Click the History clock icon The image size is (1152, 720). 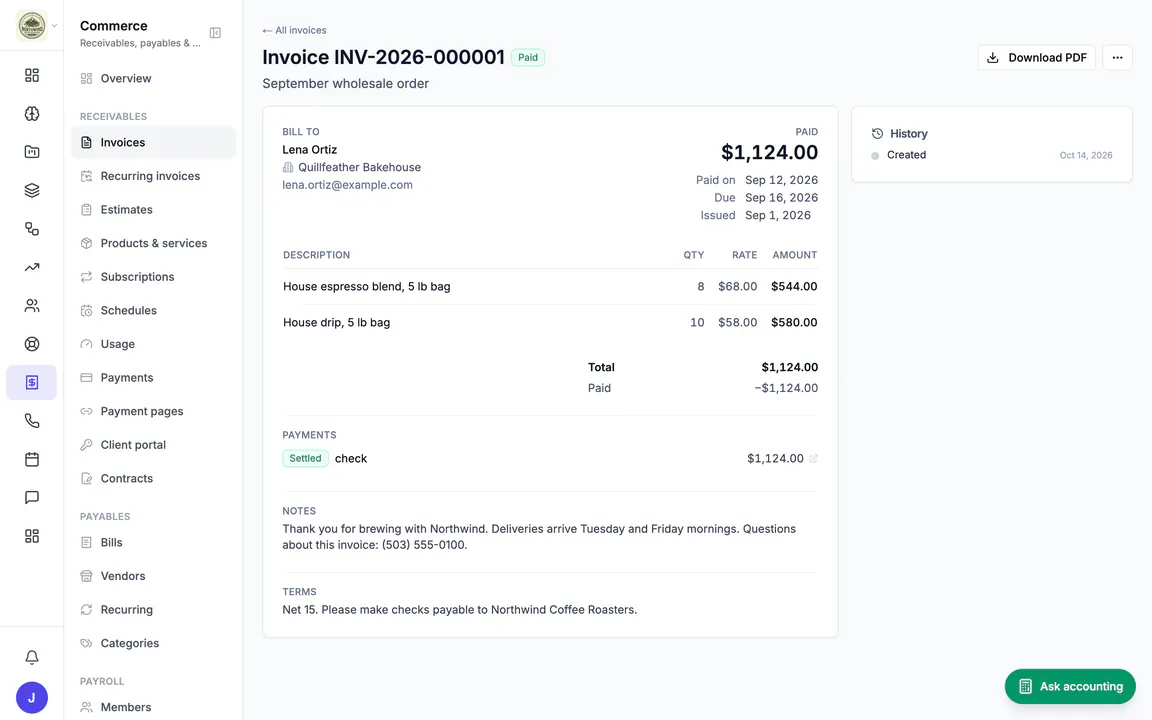pos(877,134)
